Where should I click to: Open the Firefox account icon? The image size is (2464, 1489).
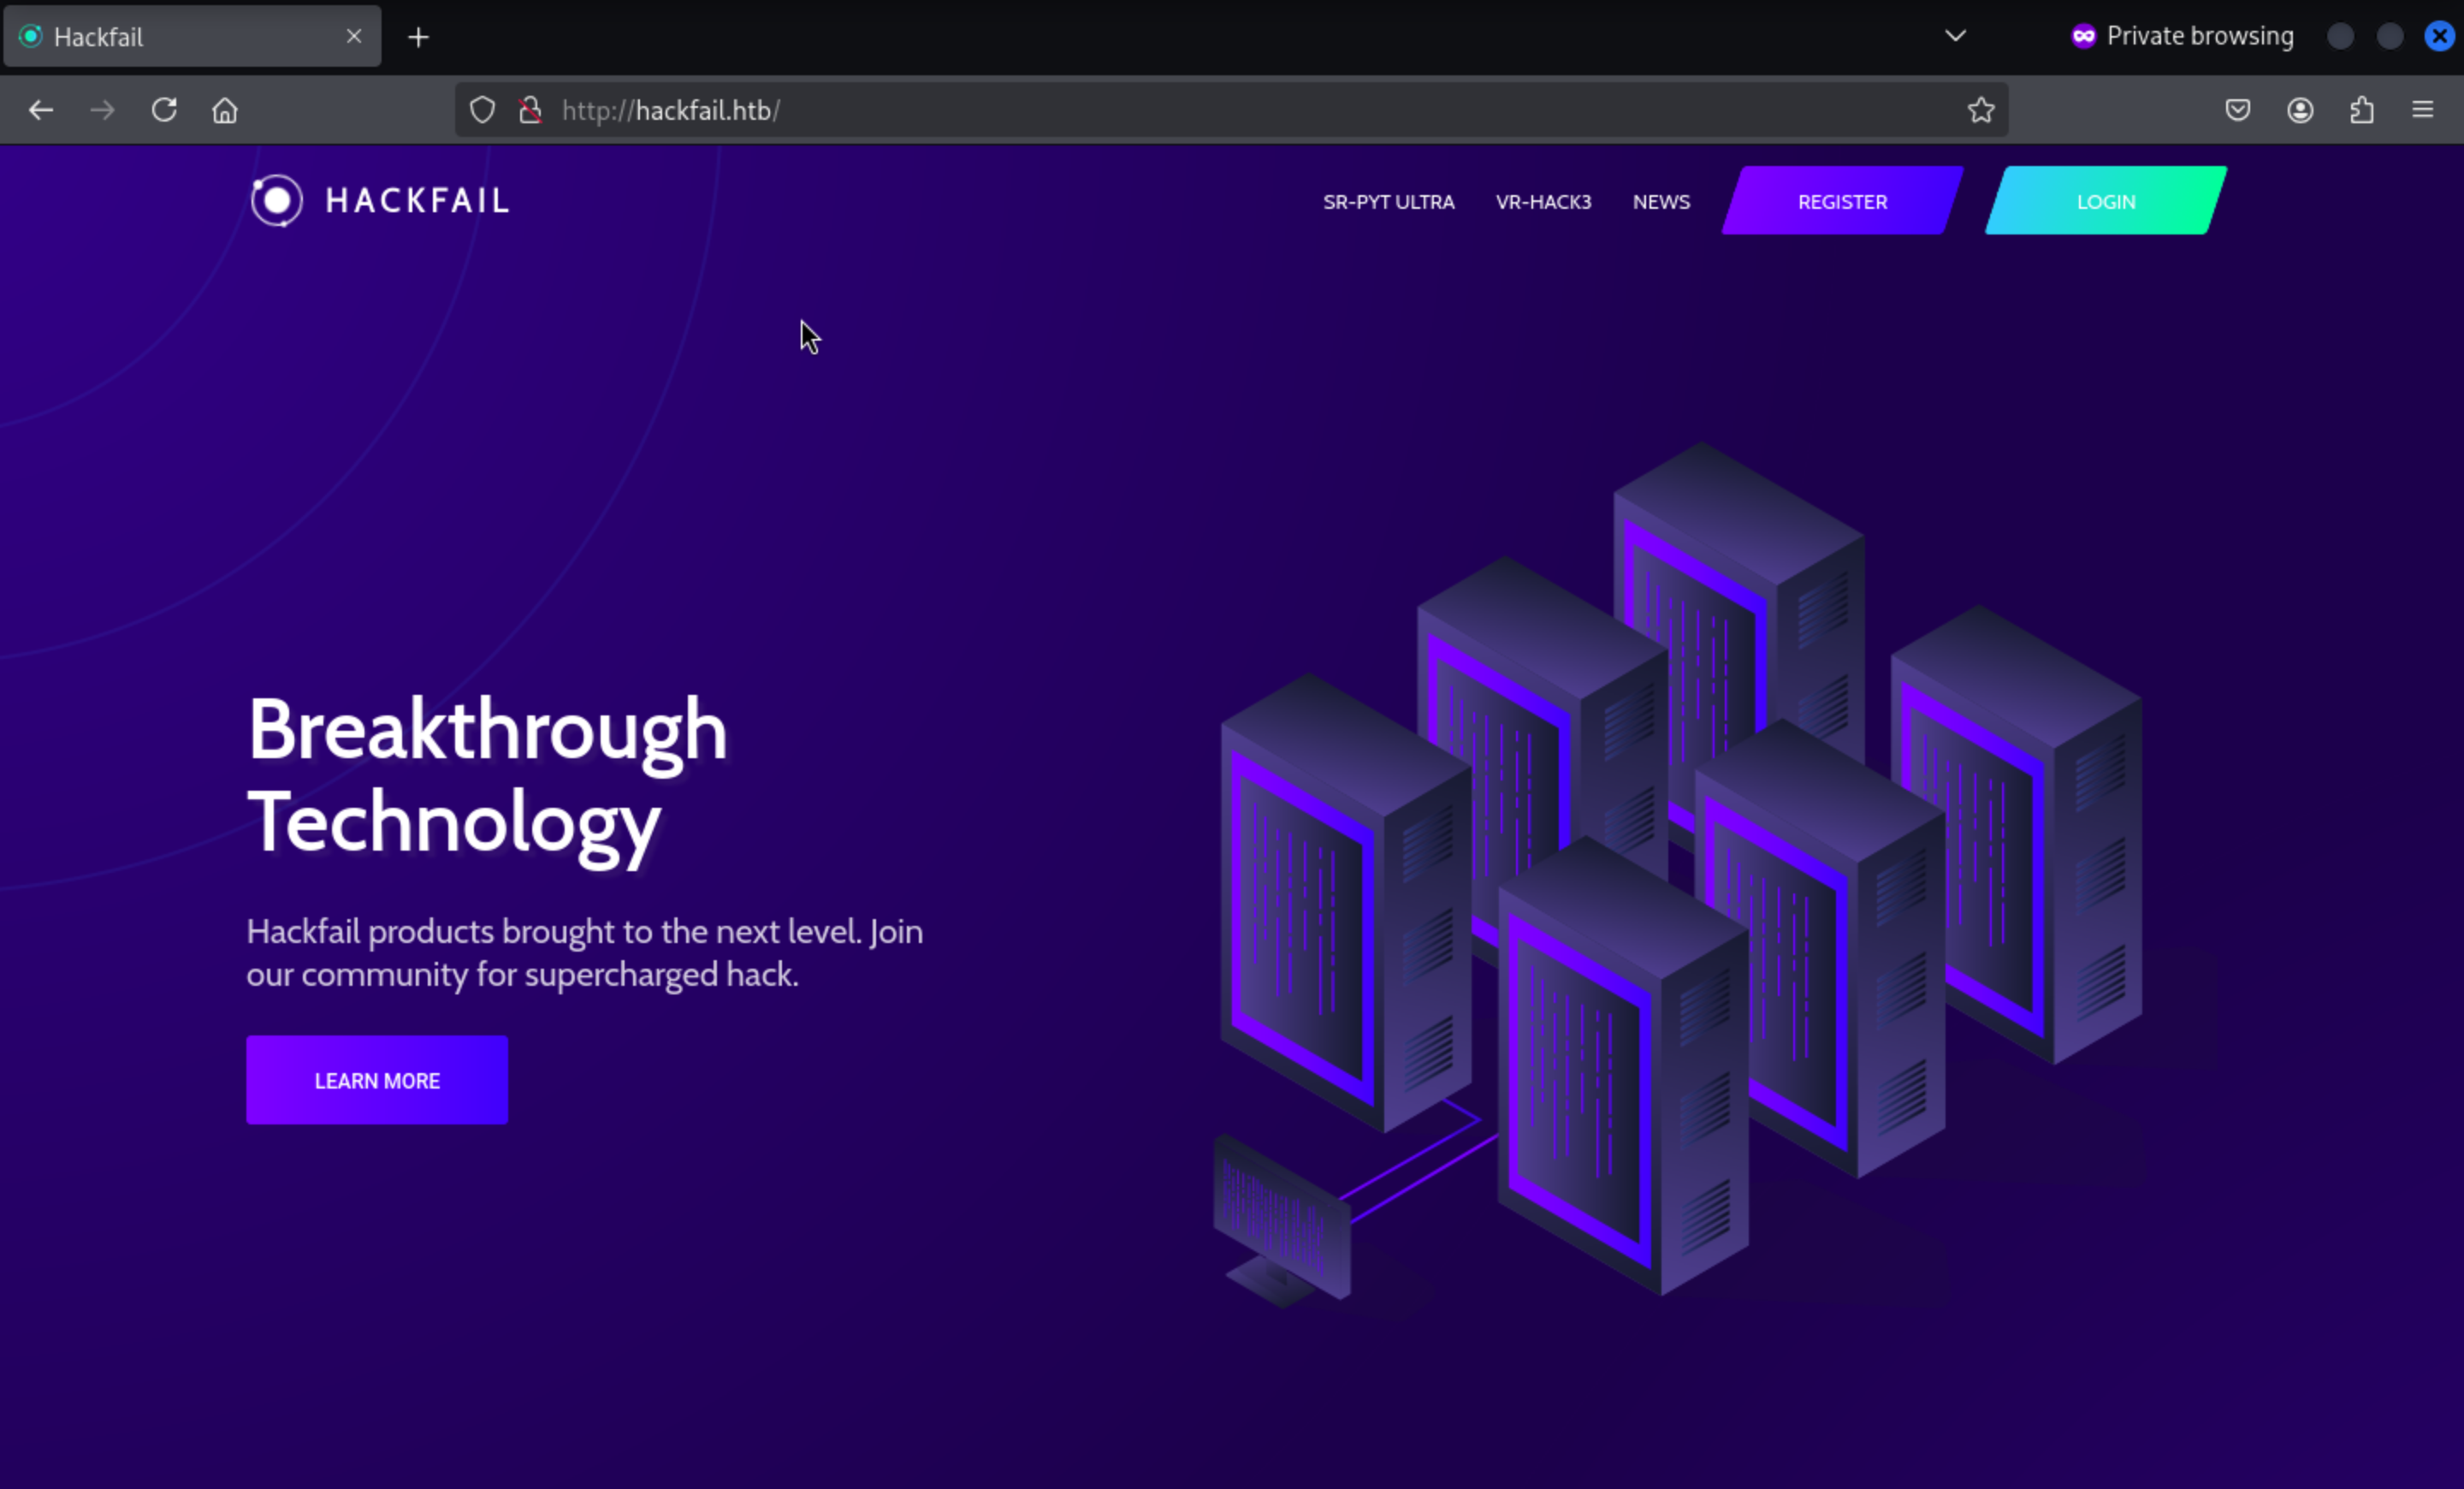pos(2300,110)
